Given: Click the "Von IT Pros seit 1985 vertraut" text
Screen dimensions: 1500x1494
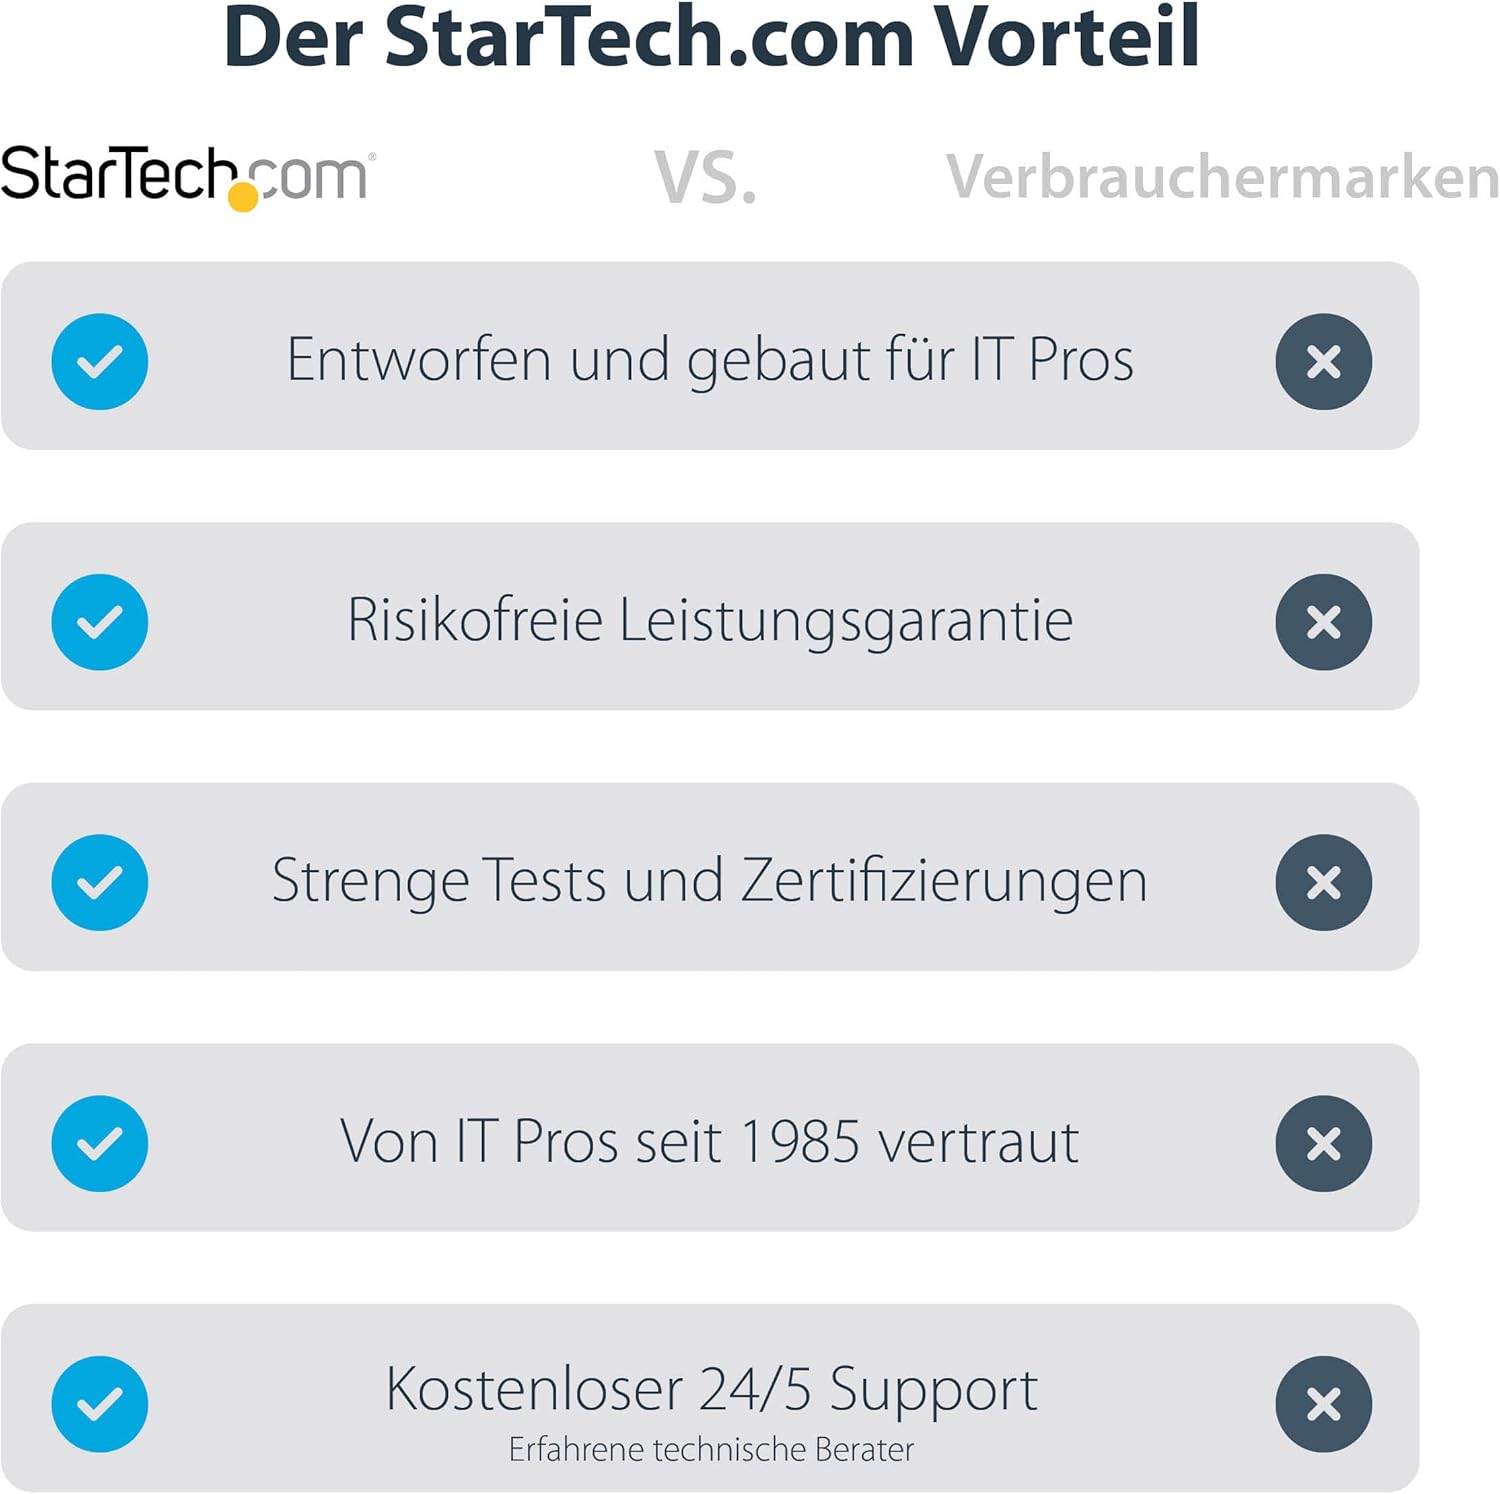Looking at the screenshot, I should [x=710, y=1141].
